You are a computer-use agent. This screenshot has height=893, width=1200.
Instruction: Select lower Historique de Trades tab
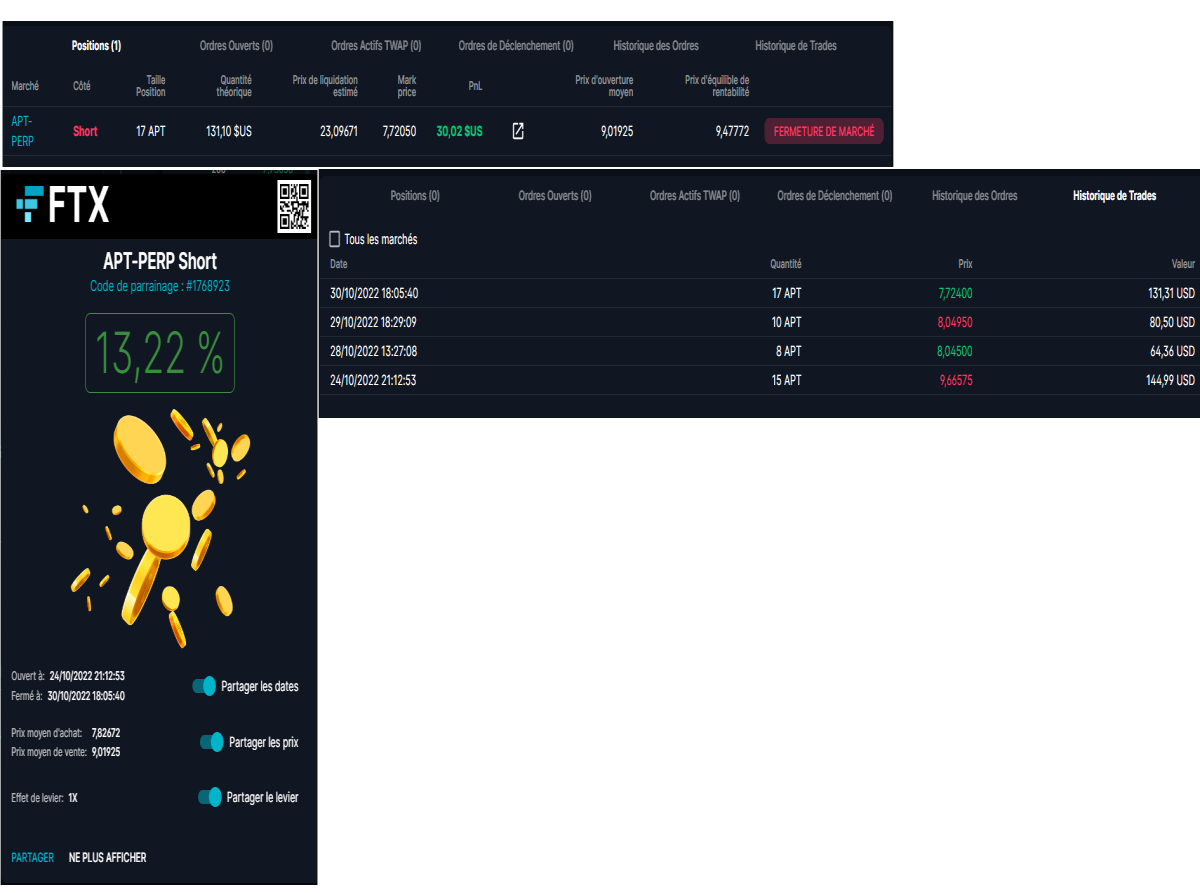[1114, 196]
